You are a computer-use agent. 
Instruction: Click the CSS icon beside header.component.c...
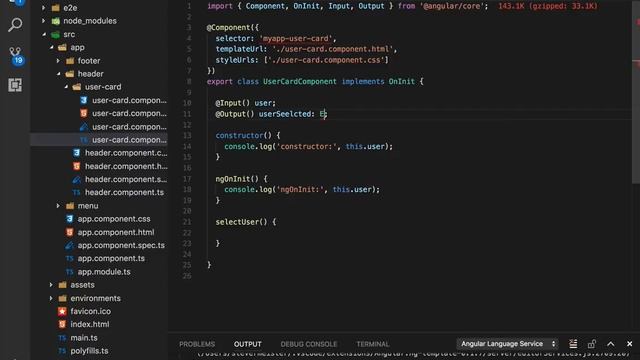click(76, 153)
